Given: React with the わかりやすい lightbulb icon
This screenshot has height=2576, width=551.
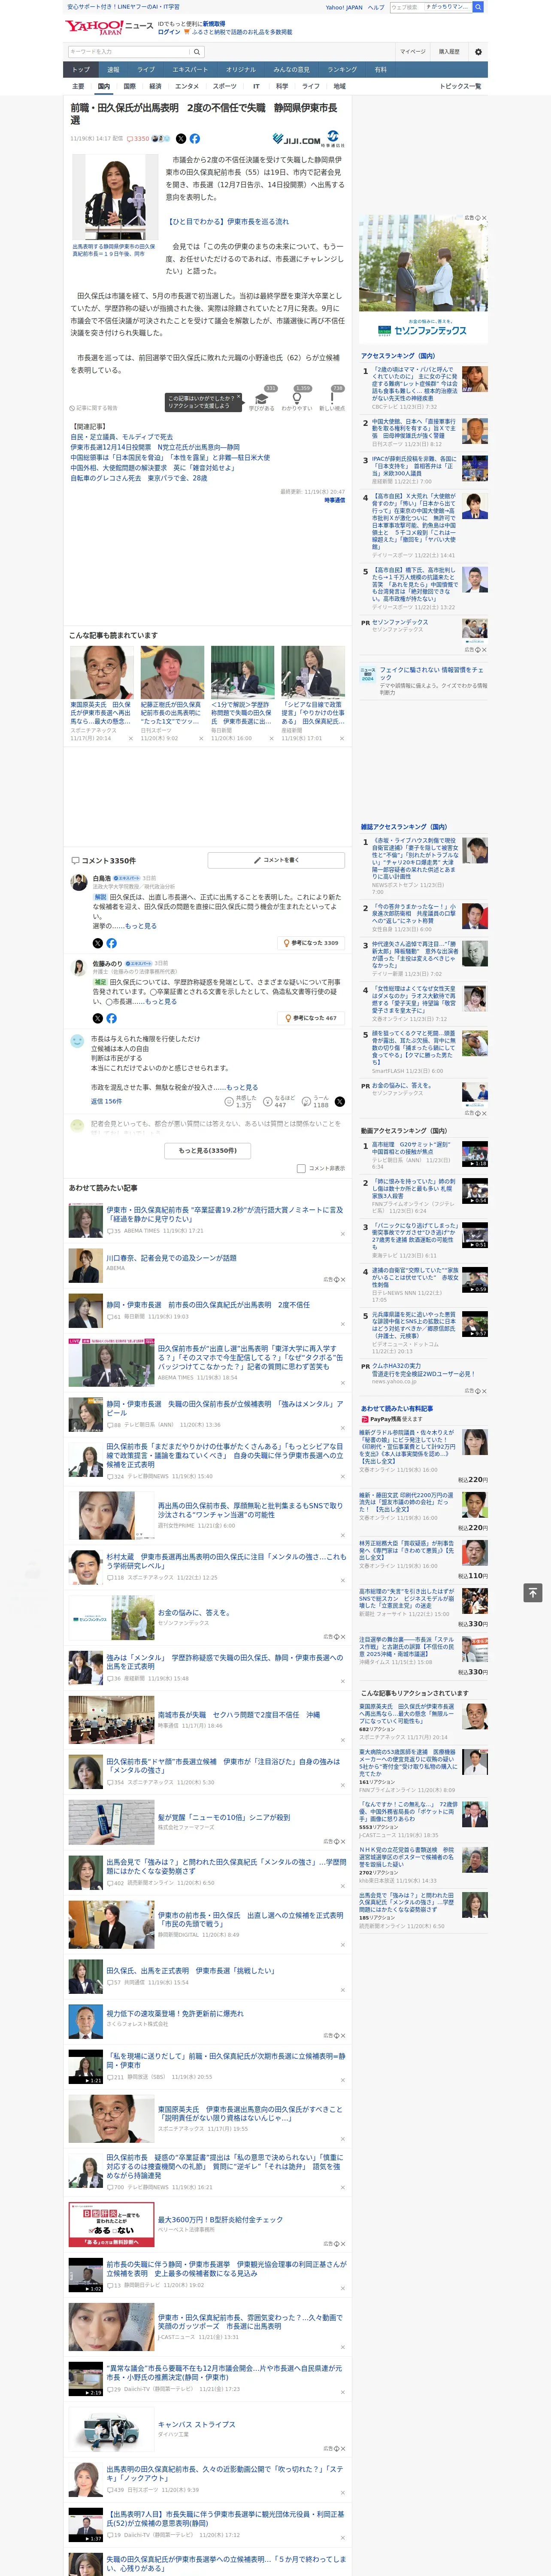Looking at the screenshot, I should pyautogui.click(x=297, y=398).
